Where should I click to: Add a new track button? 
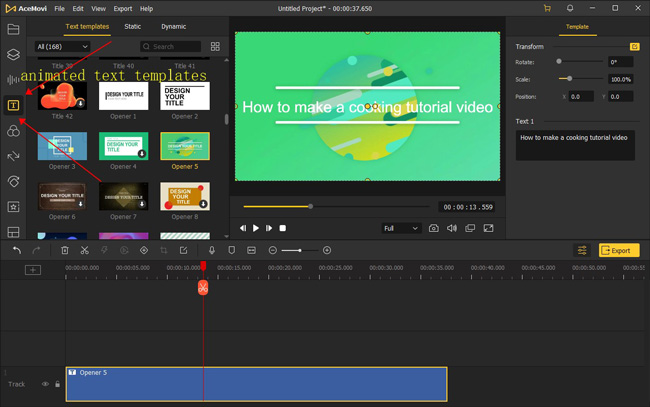point(33,270)
